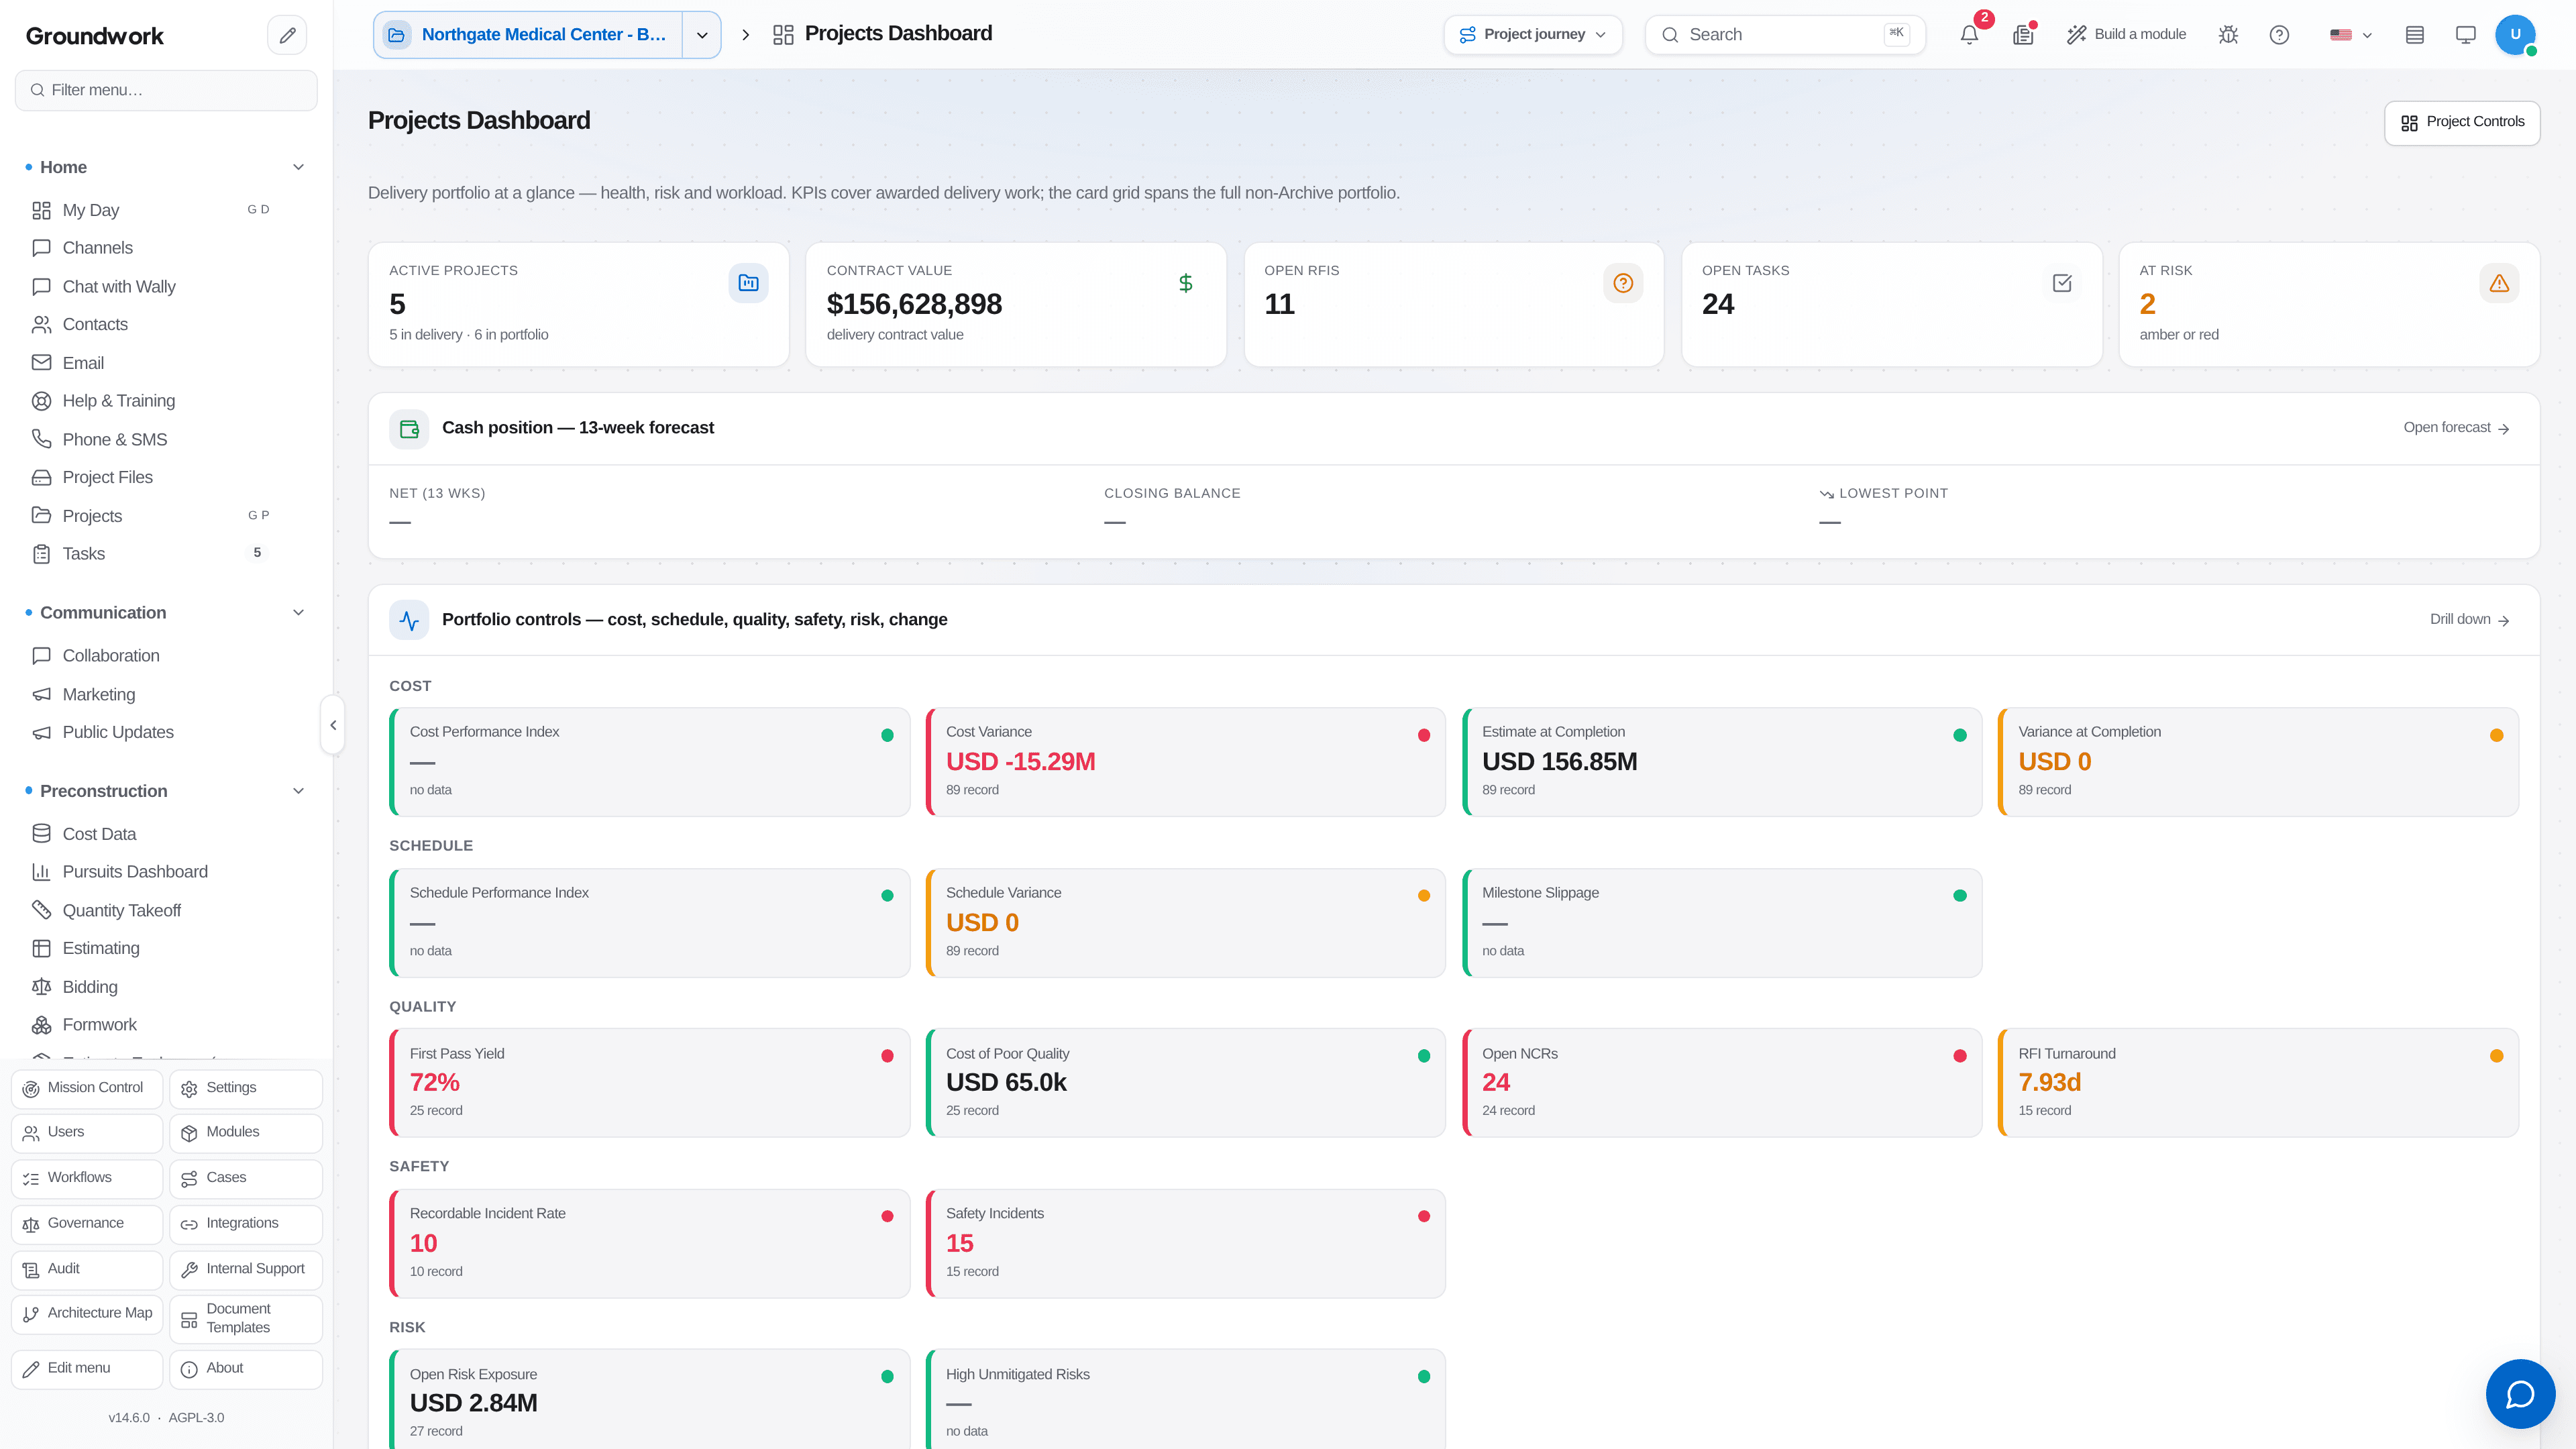Expand the project selector dropdown arrow

[x=702, y=35]
